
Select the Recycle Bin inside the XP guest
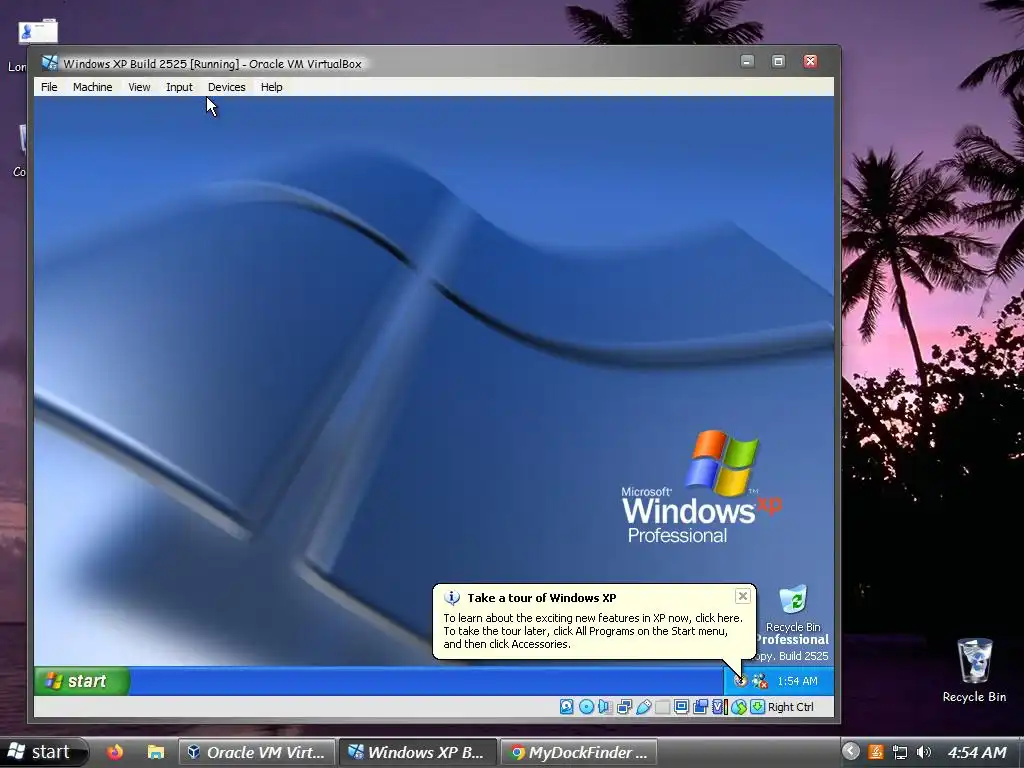click(793, 608)
